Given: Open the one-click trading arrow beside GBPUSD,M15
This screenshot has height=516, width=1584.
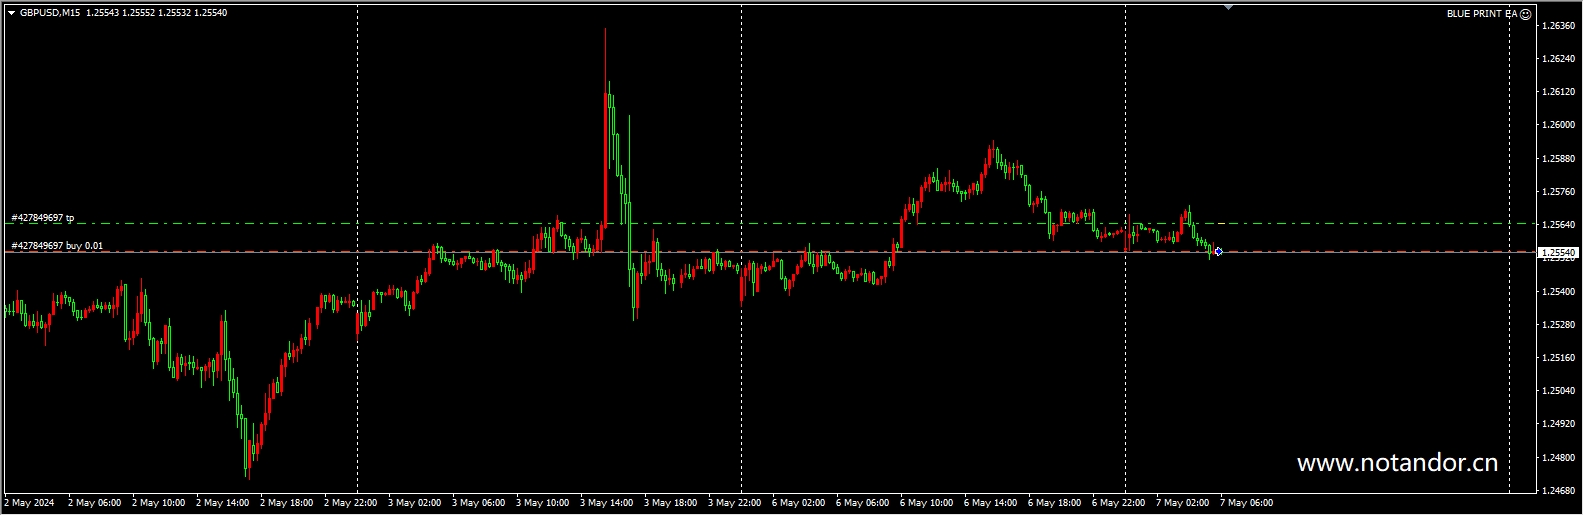Looking at the screenshot, I should [11, 13].
